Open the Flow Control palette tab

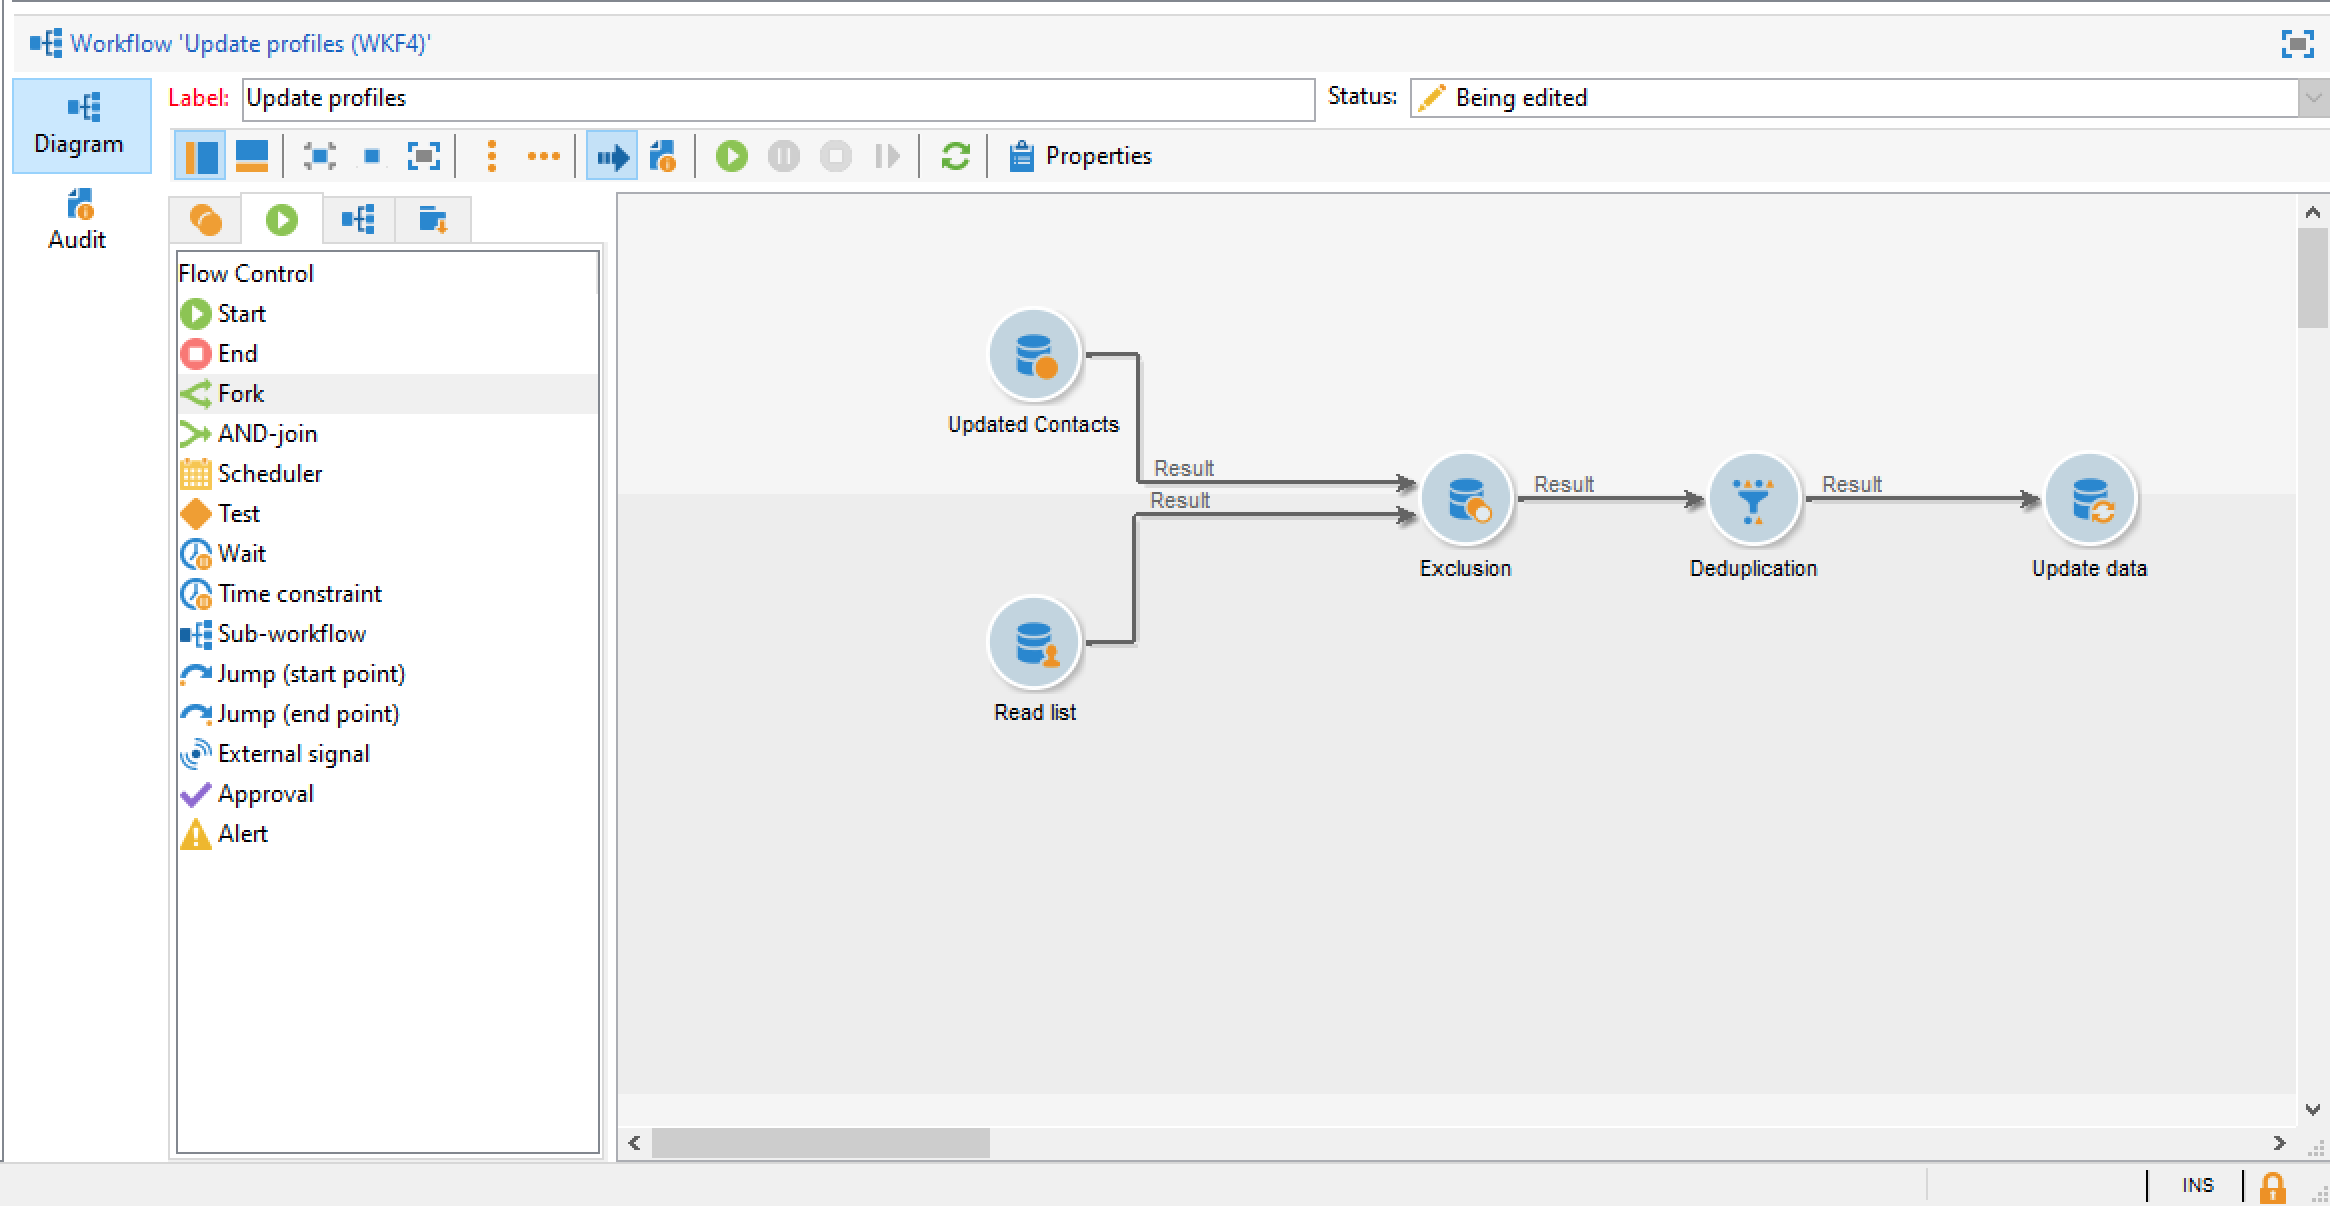282,220
